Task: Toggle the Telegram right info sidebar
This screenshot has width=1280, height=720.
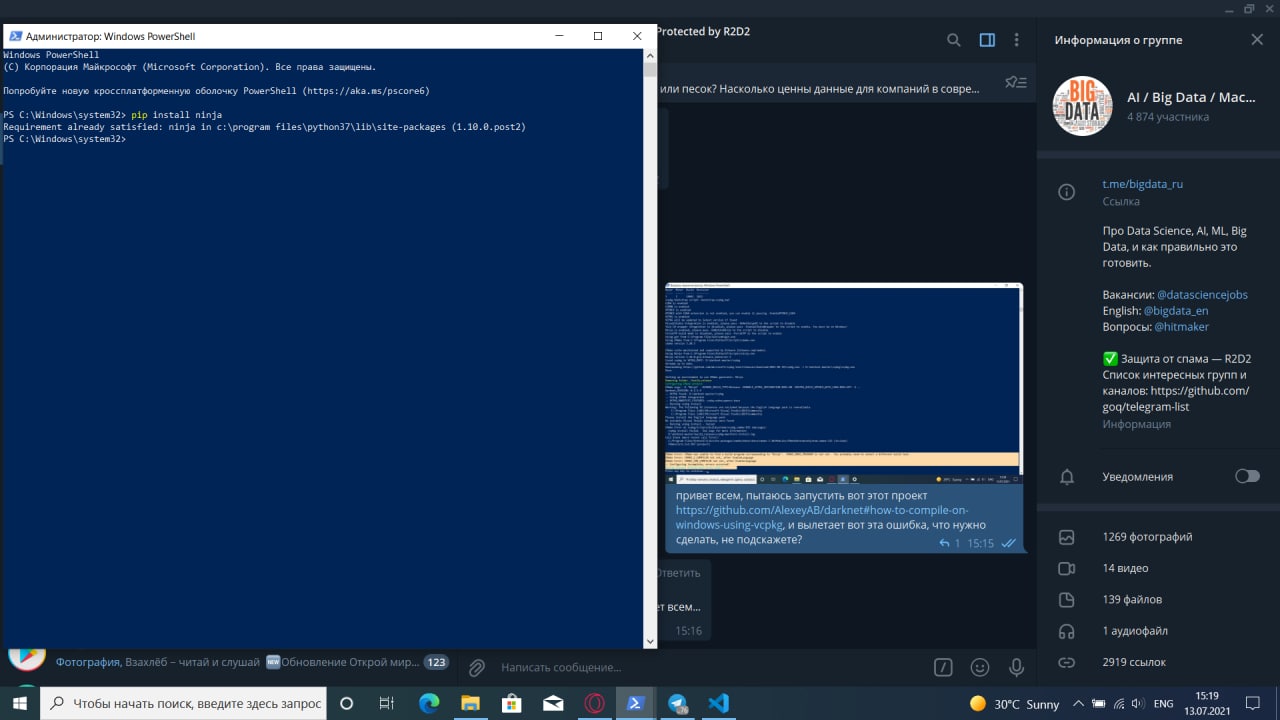Action: point(987,40)
